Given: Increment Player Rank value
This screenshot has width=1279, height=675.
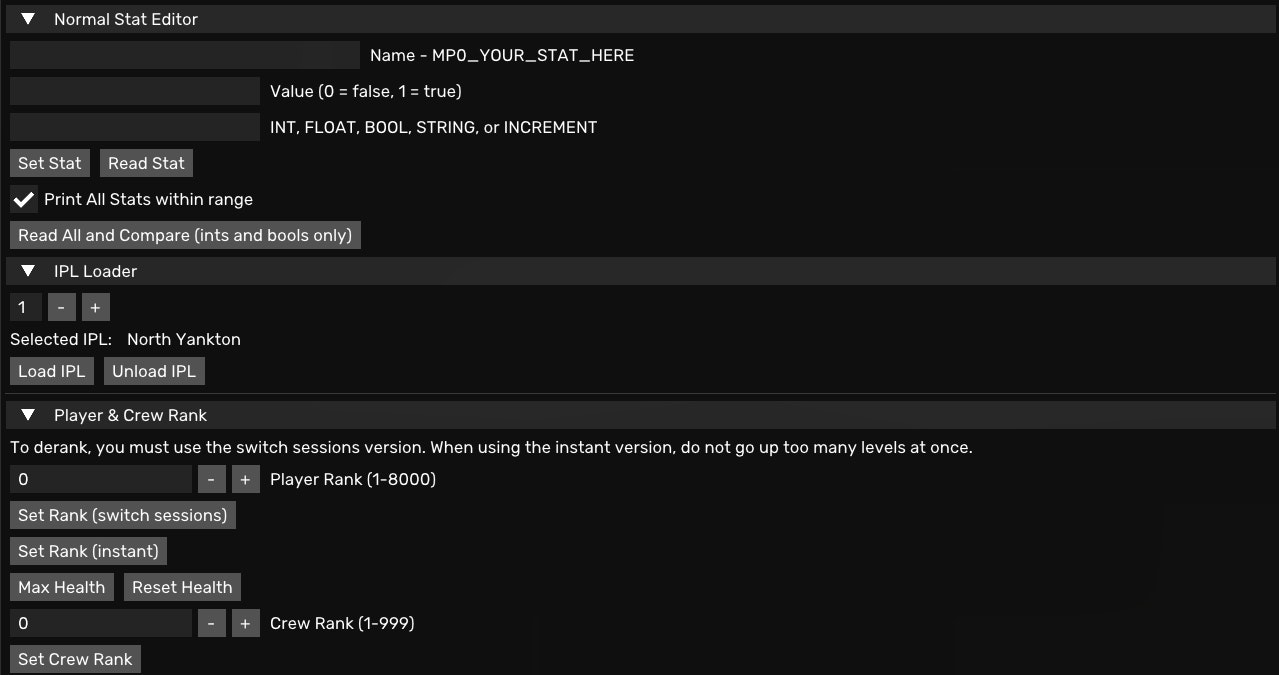Looking at the screenshot, I should (x=245, y=479).
